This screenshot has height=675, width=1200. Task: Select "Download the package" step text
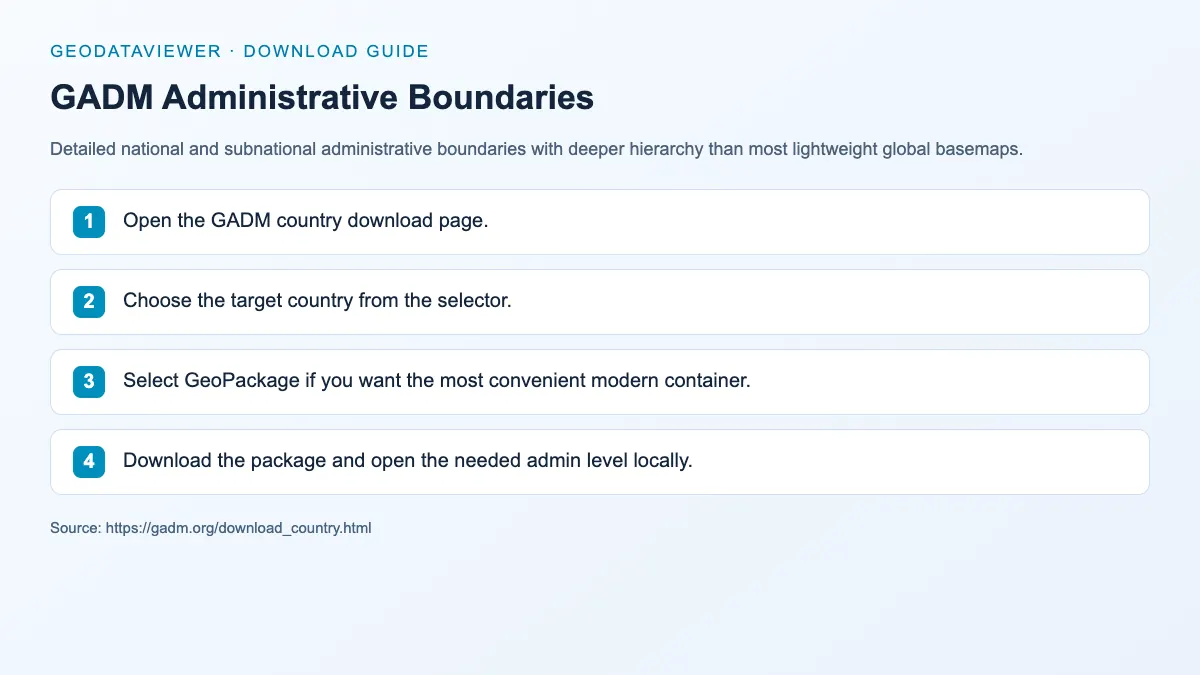[x=408, y=461]
